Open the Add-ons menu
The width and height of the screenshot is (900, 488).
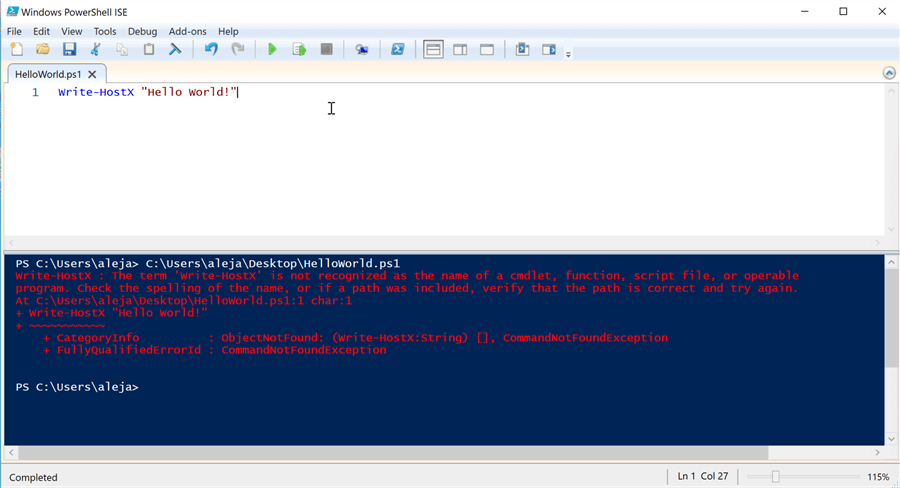pyautogui.click(x=187, y=32)
